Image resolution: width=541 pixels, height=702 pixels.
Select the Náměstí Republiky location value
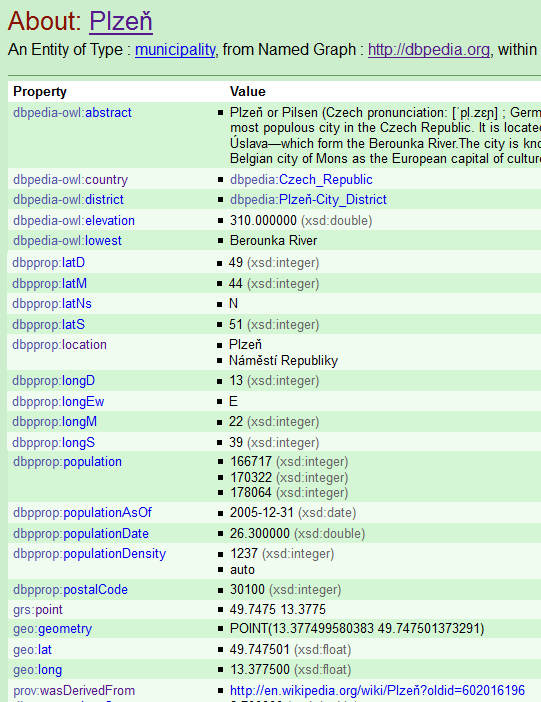coord(283,361)
